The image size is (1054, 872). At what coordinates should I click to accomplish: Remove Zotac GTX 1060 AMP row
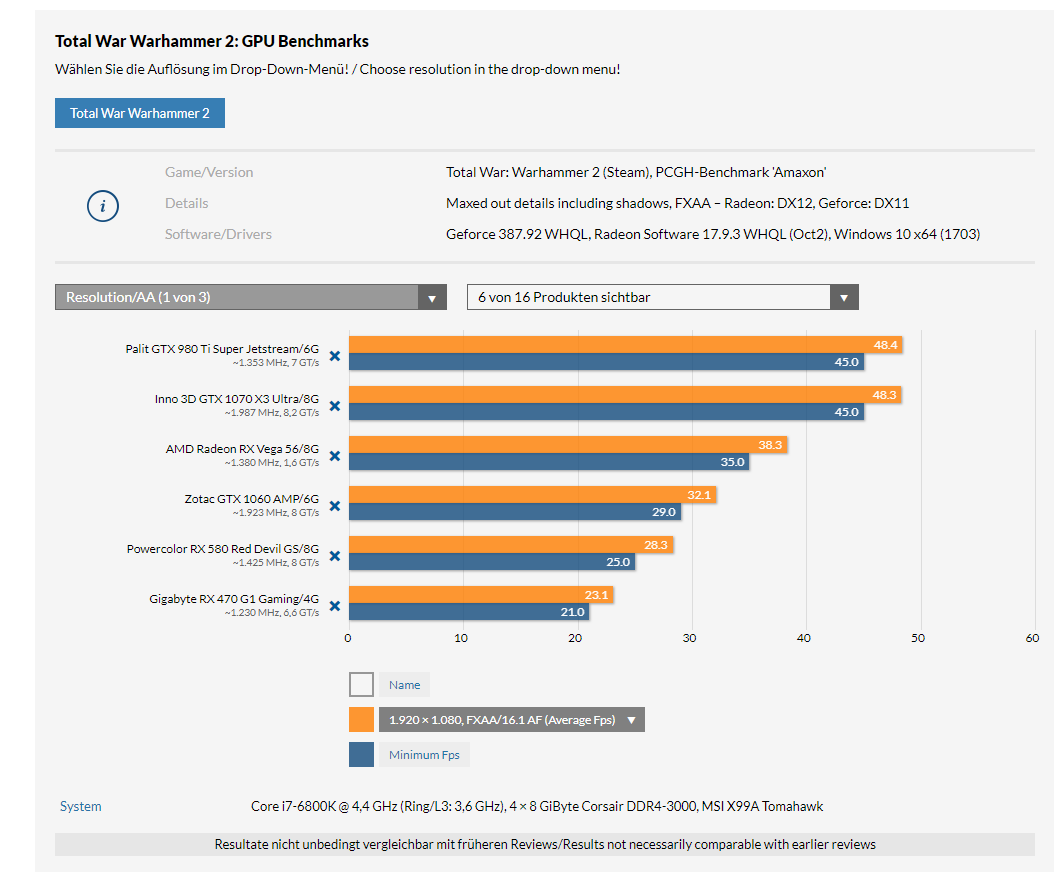[335, 506]
